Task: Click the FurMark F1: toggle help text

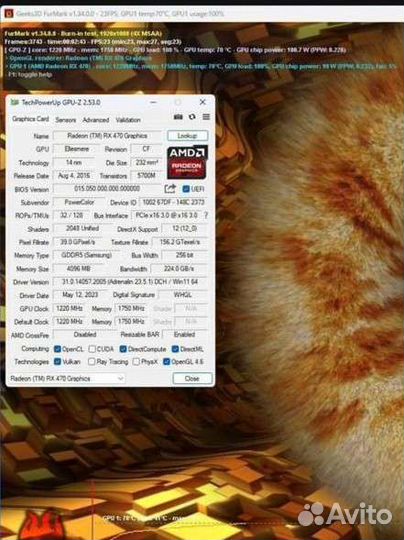Action: 30,74
